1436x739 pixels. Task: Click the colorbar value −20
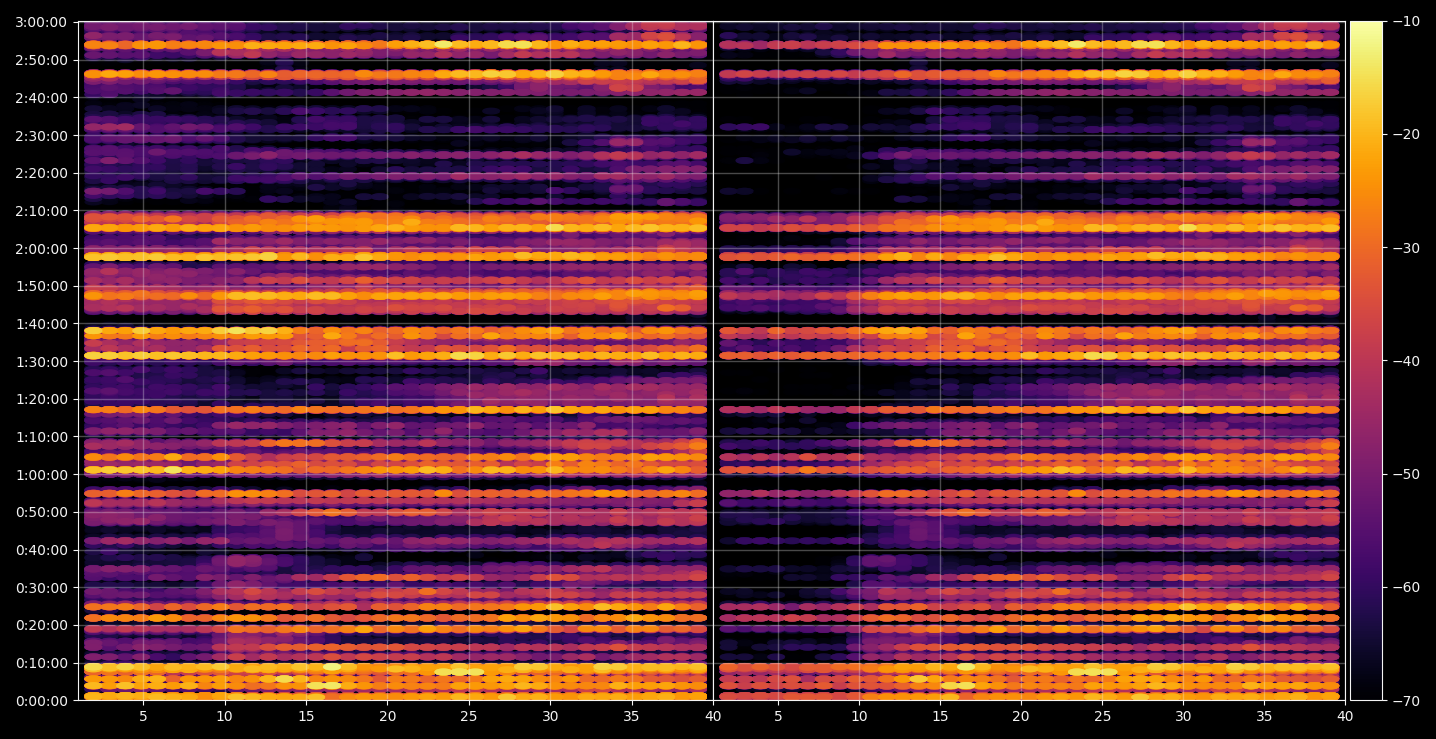click(1407, 135)
